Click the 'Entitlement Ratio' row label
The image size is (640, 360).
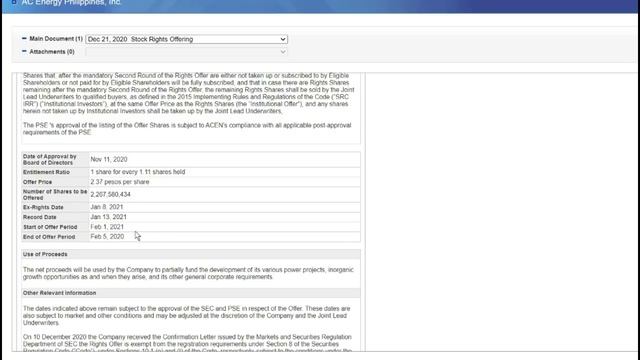pos(46,172)
